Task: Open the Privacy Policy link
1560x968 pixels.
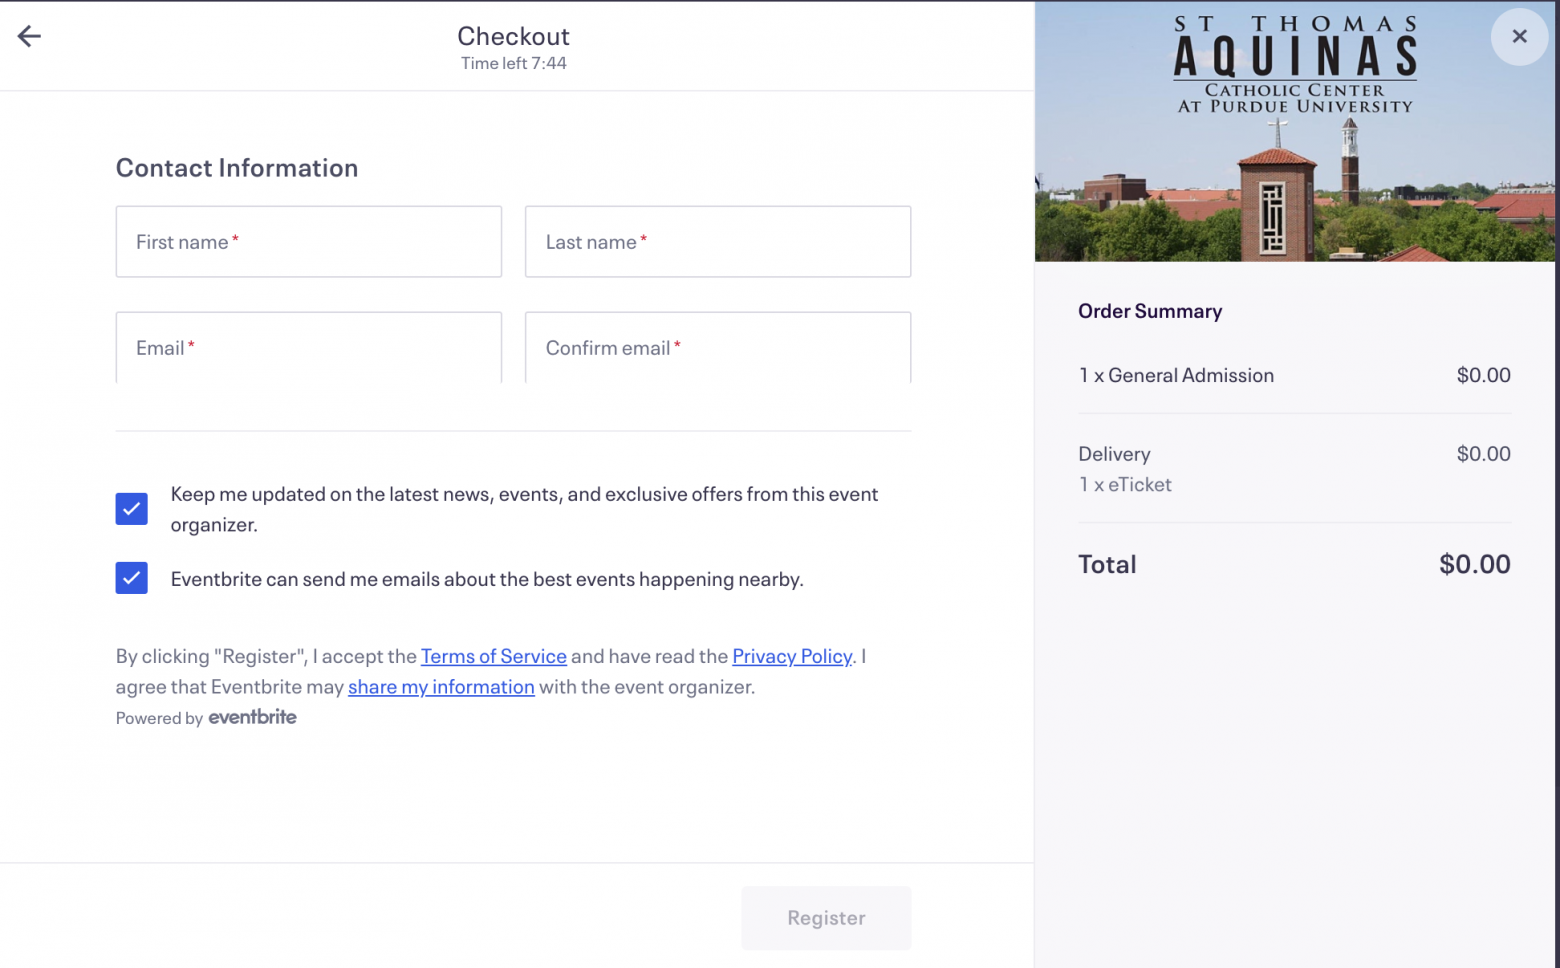Action: (792, 656)
